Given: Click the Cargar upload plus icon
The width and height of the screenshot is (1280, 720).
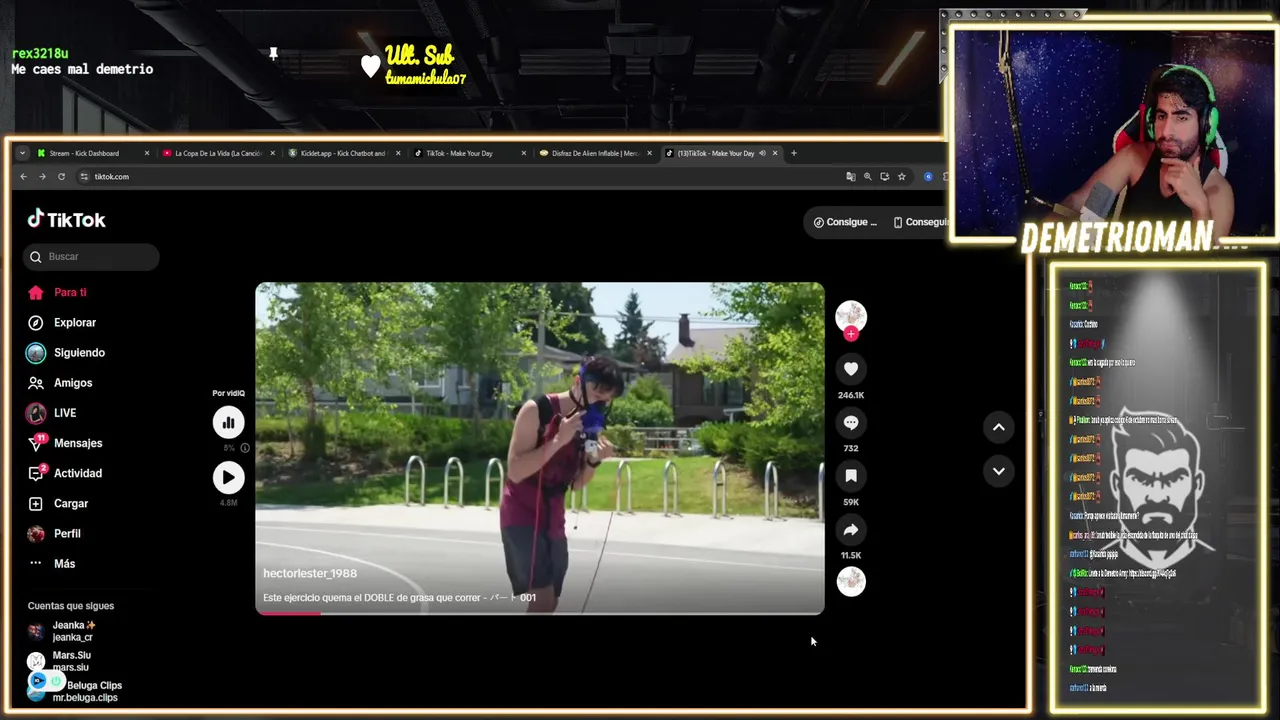Looking at the screenshot, I should (x=36, y=503).
